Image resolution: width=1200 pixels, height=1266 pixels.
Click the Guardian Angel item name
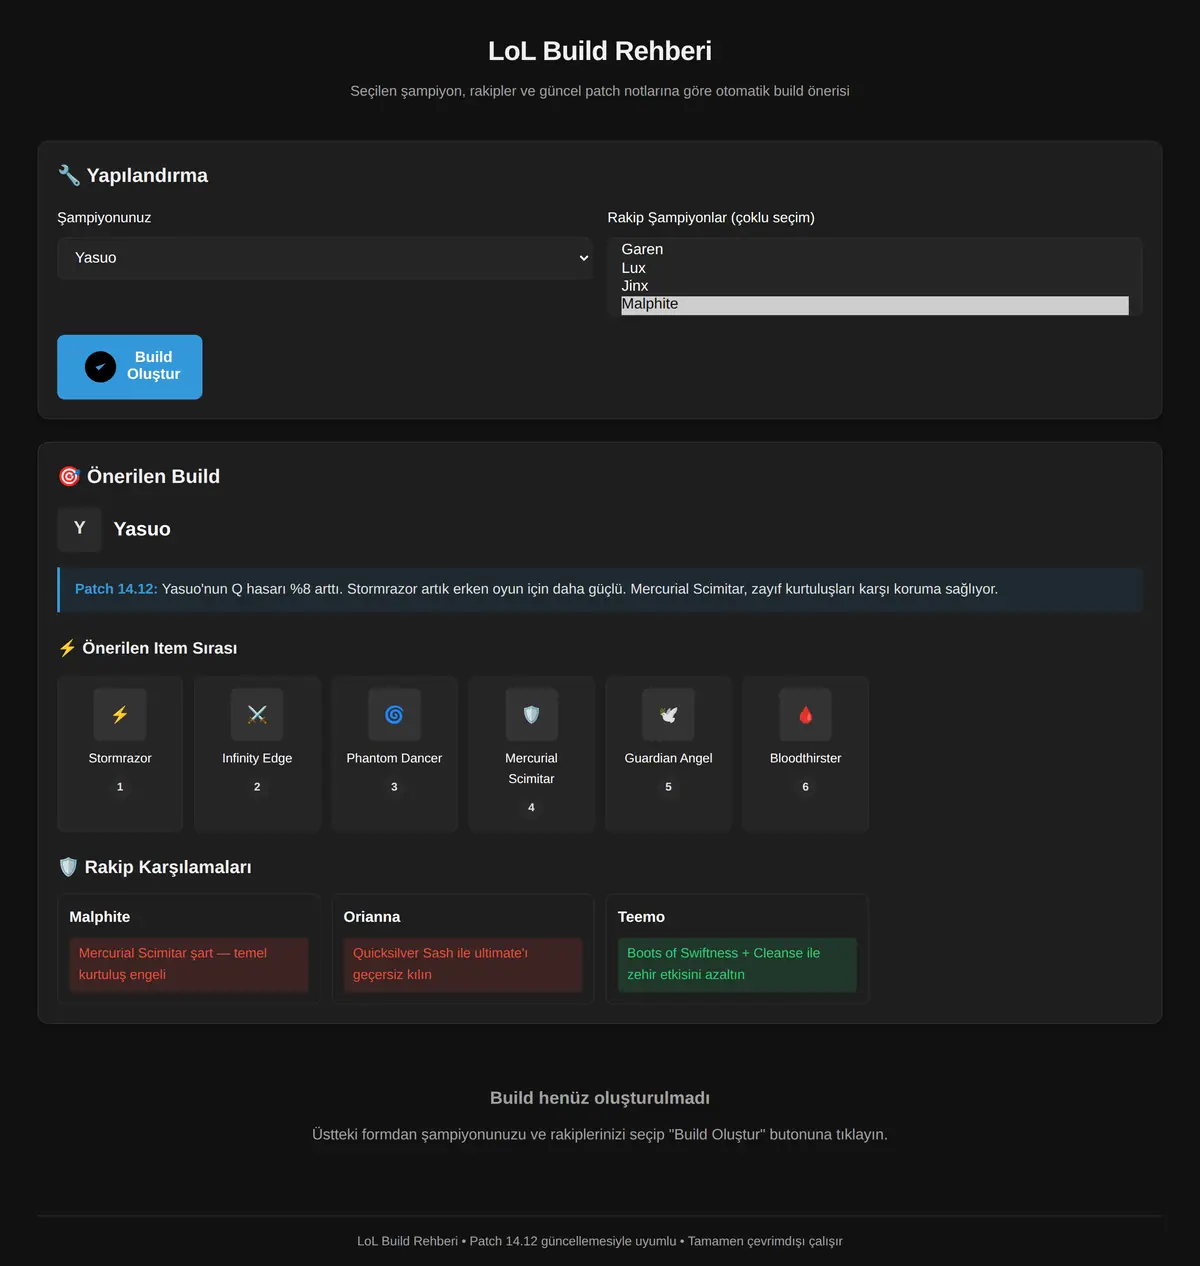coord(668,758)
